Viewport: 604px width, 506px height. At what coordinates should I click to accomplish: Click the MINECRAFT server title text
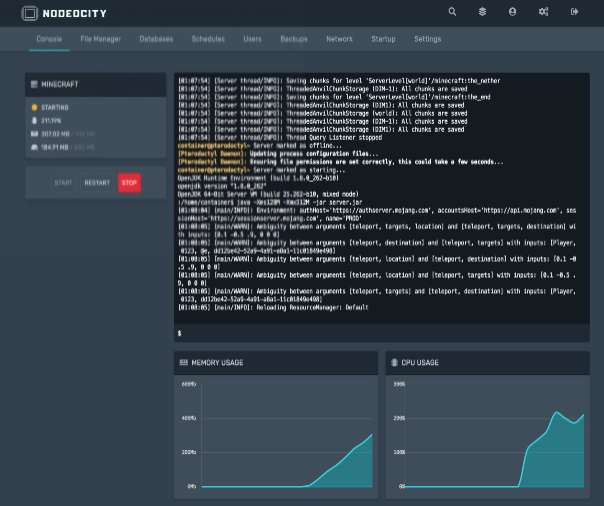click(x=60, y=84)
